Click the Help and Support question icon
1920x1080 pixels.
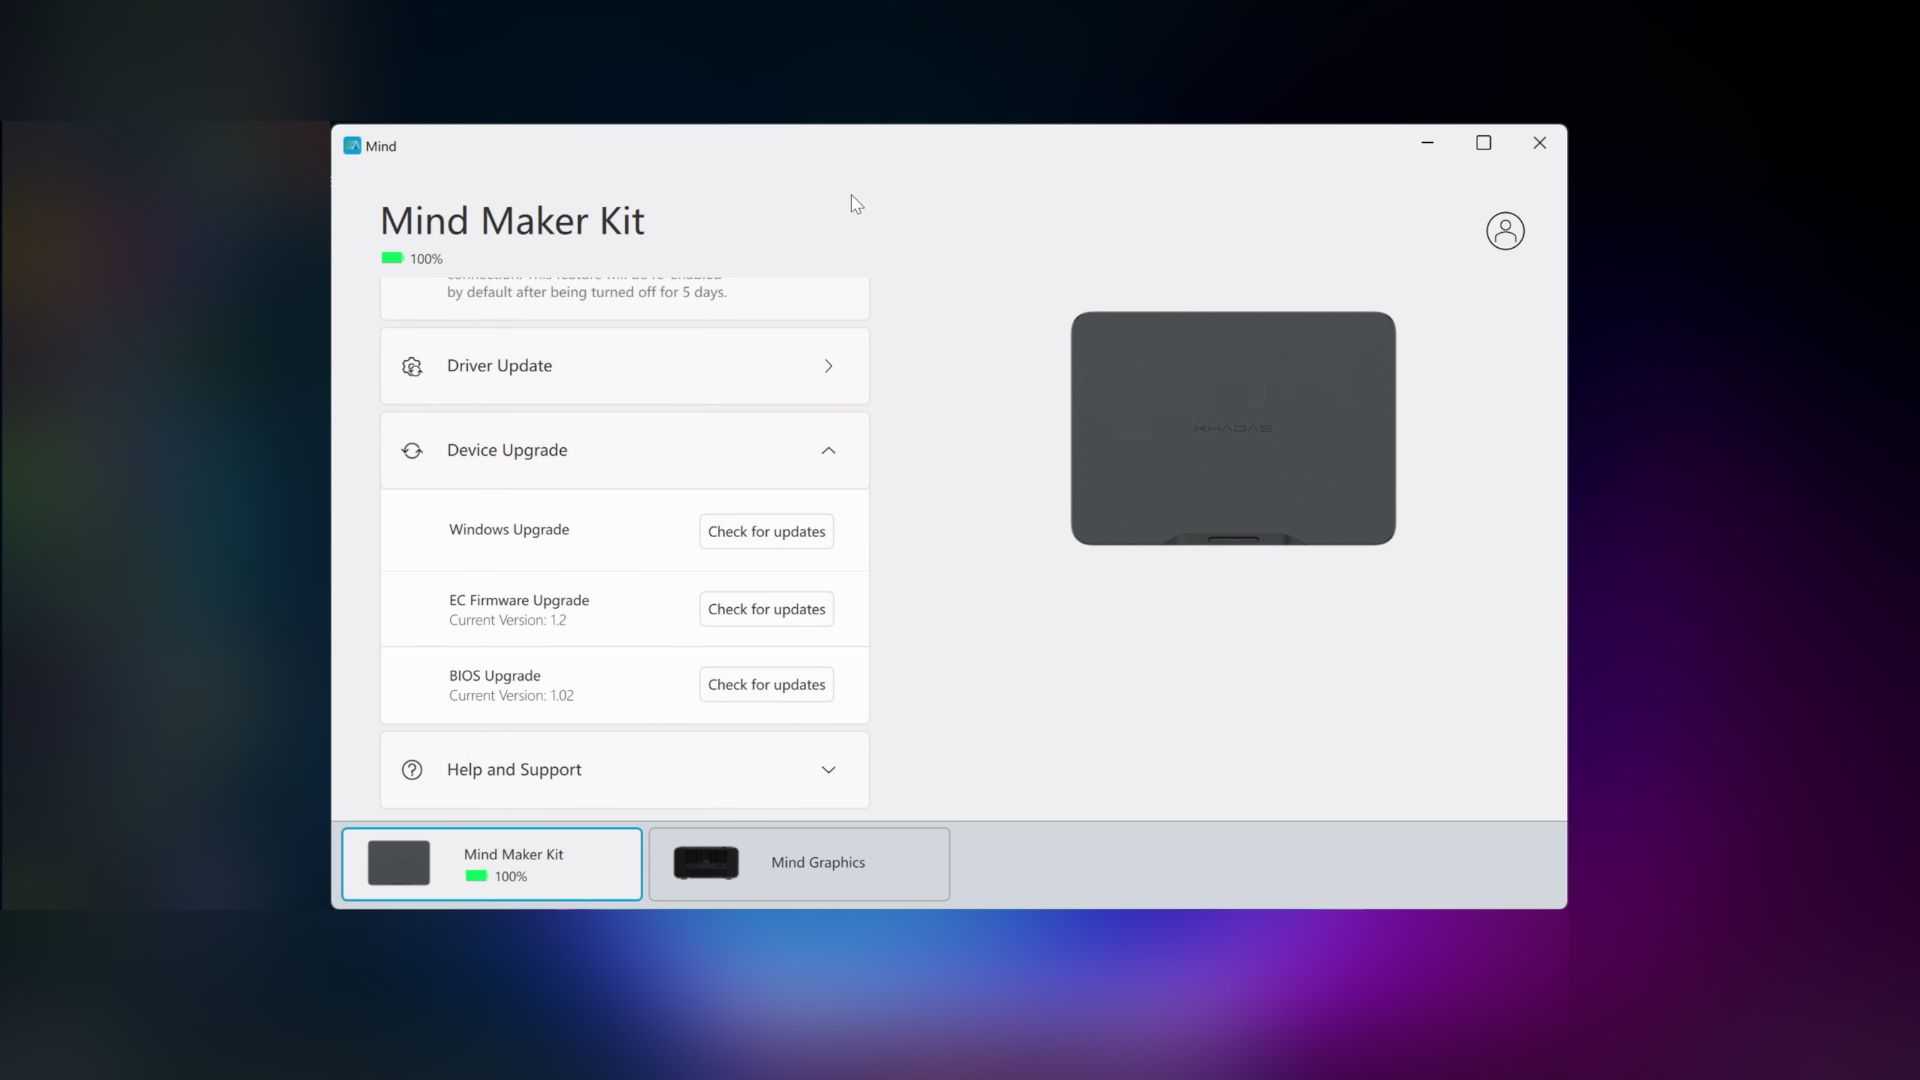412,770
